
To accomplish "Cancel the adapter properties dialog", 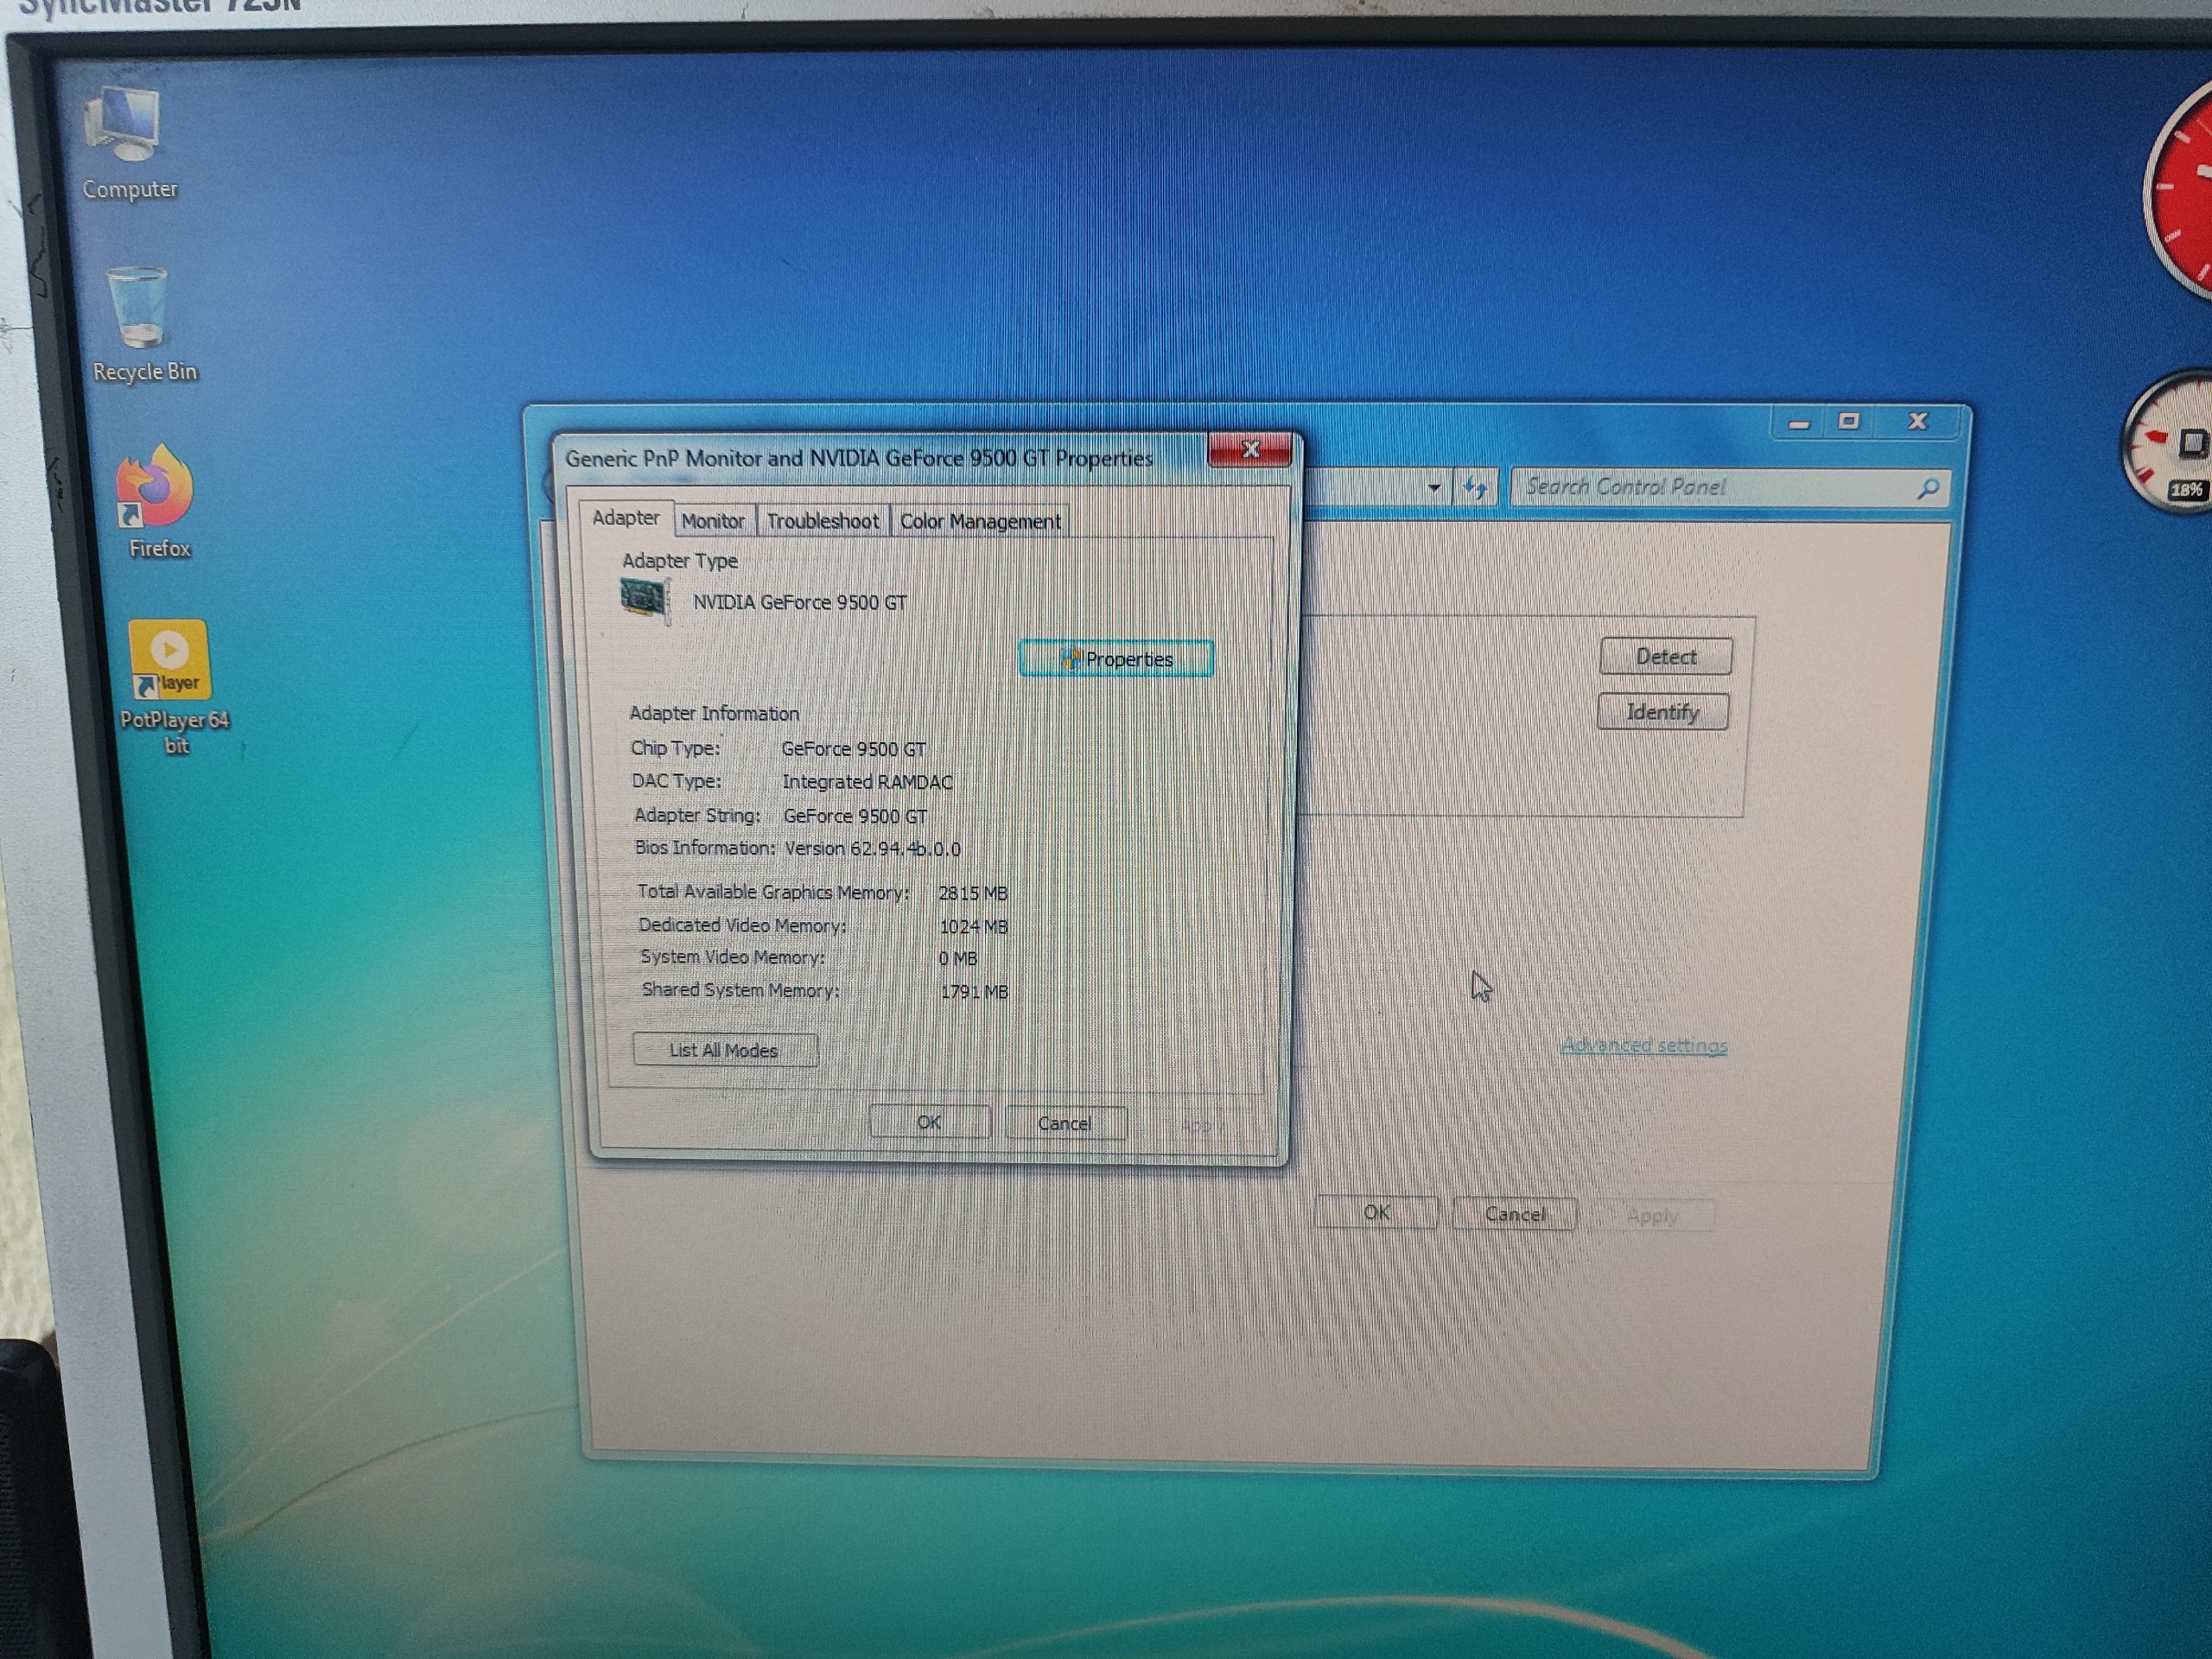I will 1065,1123.
